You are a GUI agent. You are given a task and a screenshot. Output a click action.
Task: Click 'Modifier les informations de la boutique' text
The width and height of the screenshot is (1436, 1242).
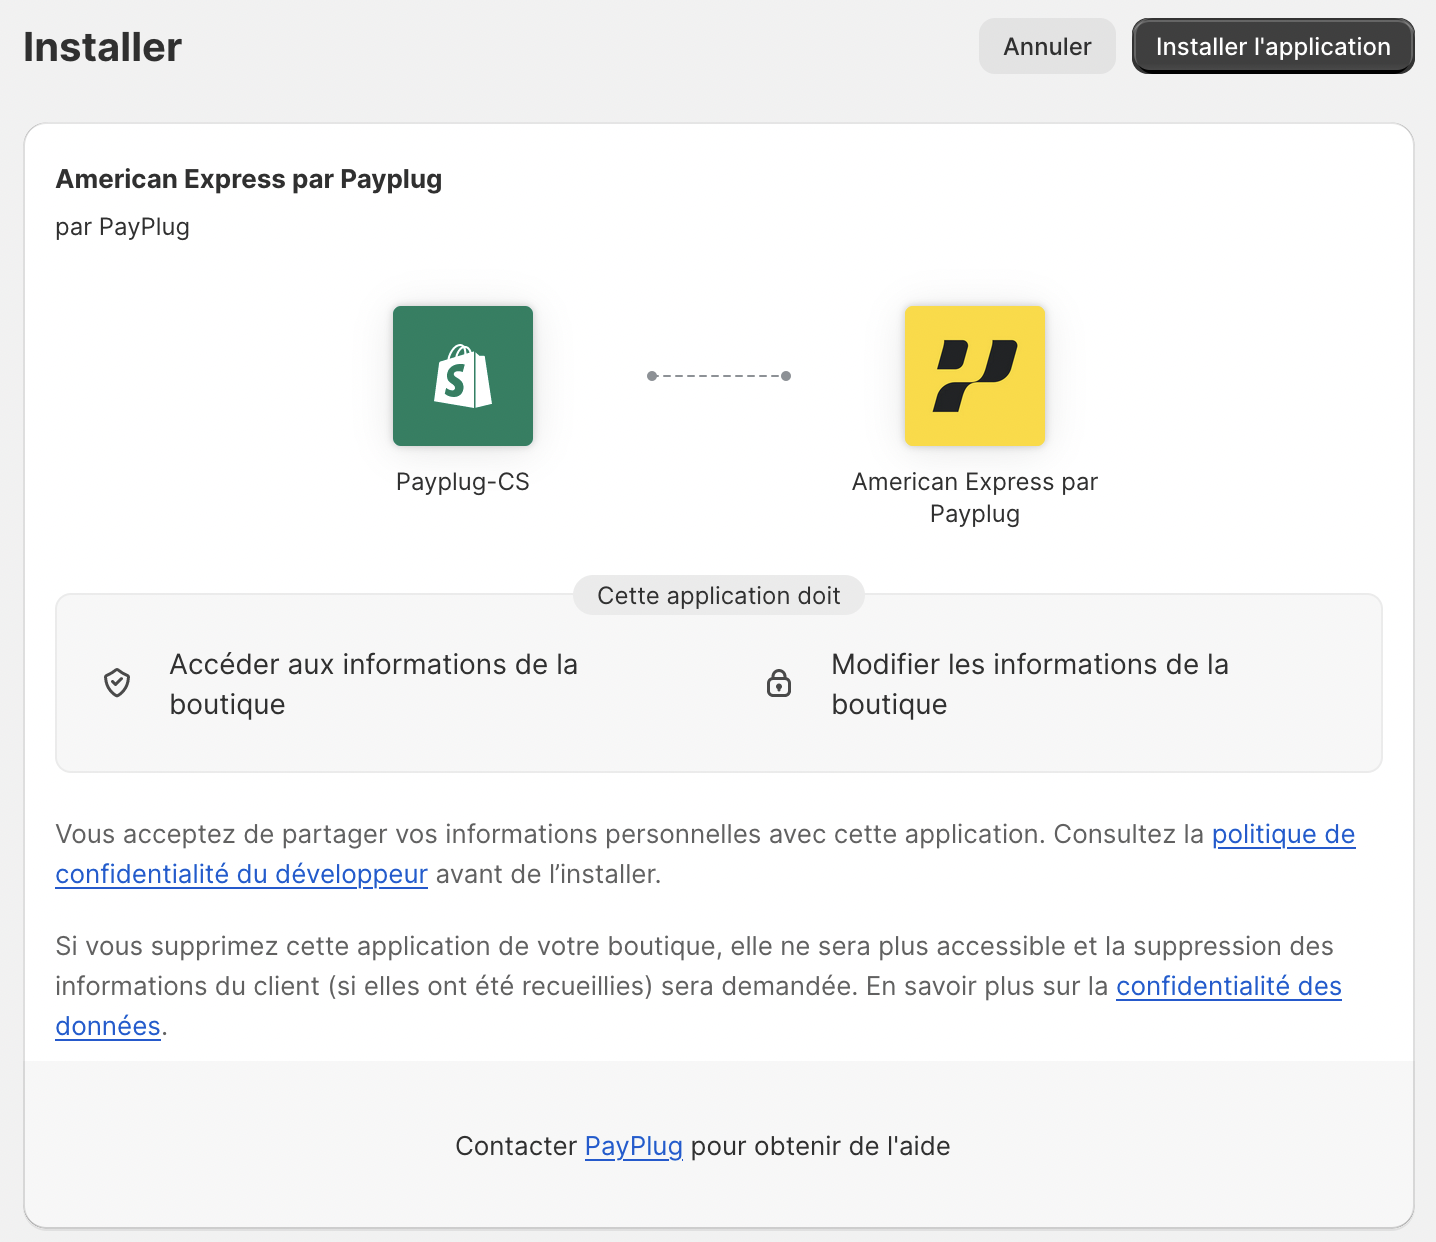tap(1030, 684)
